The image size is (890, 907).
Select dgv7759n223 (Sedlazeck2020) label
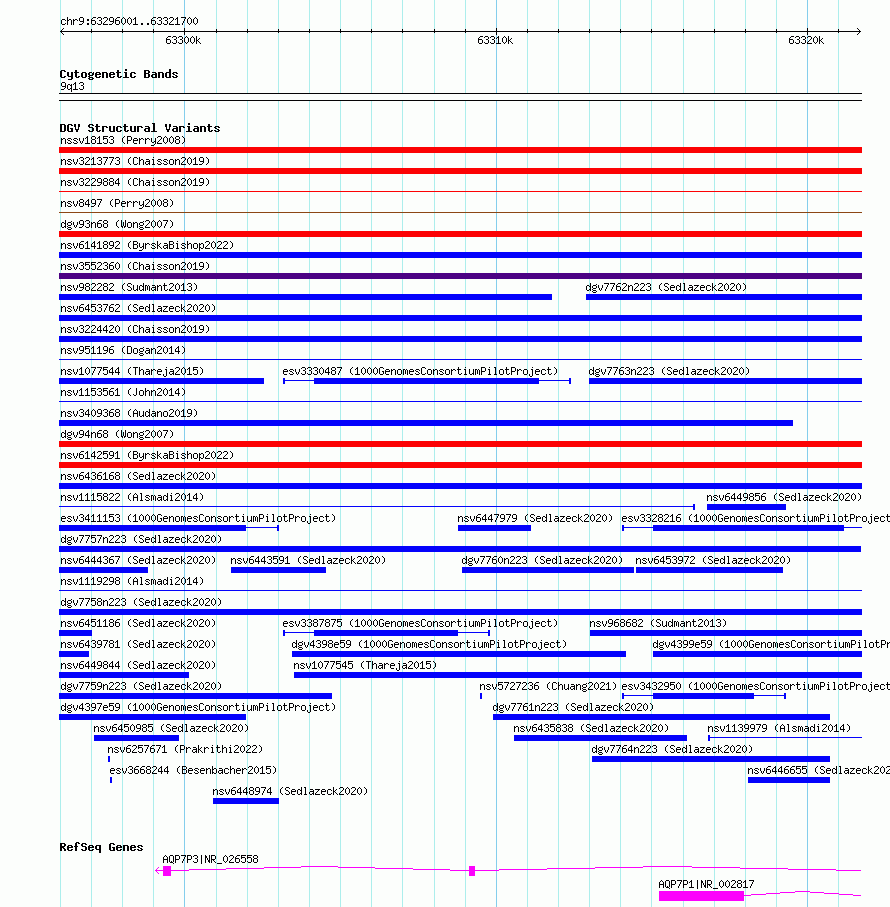click(141, 687)
